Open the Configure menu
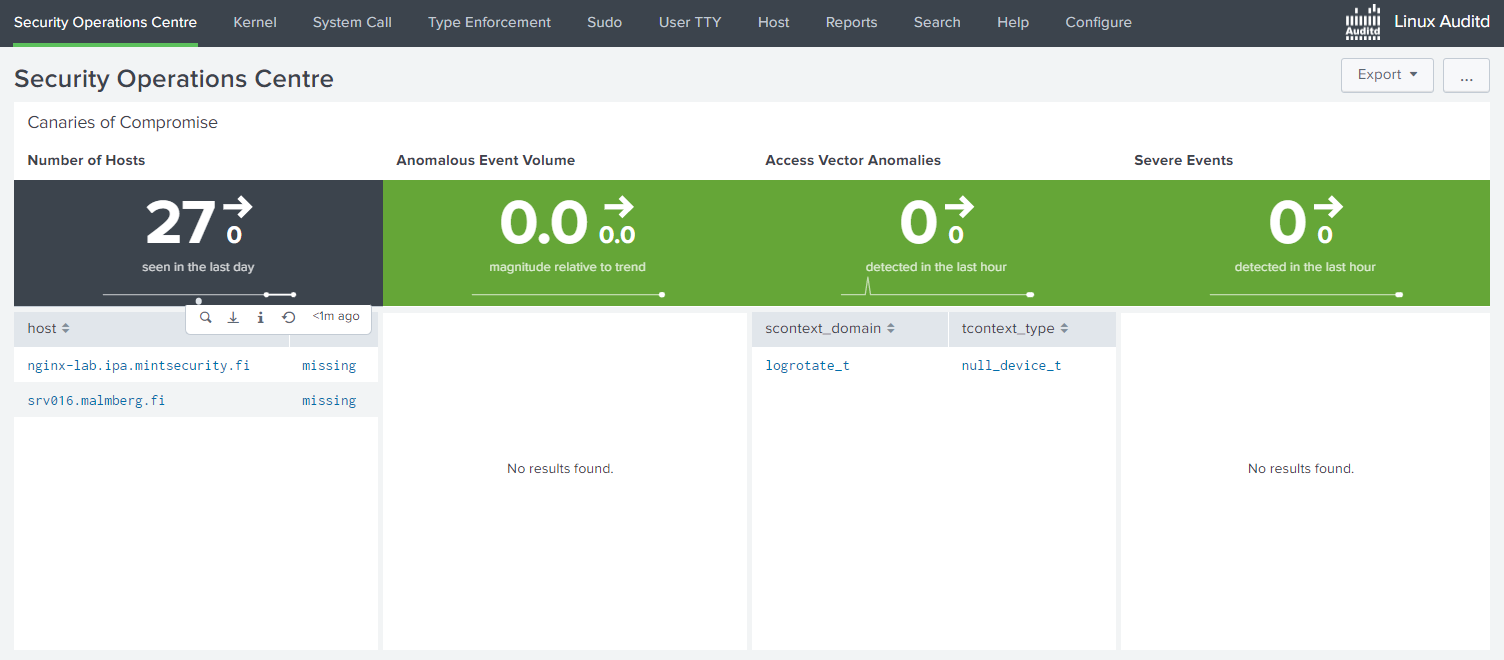The width and height of the screenshot is (1504, 660). [1098, 22]
